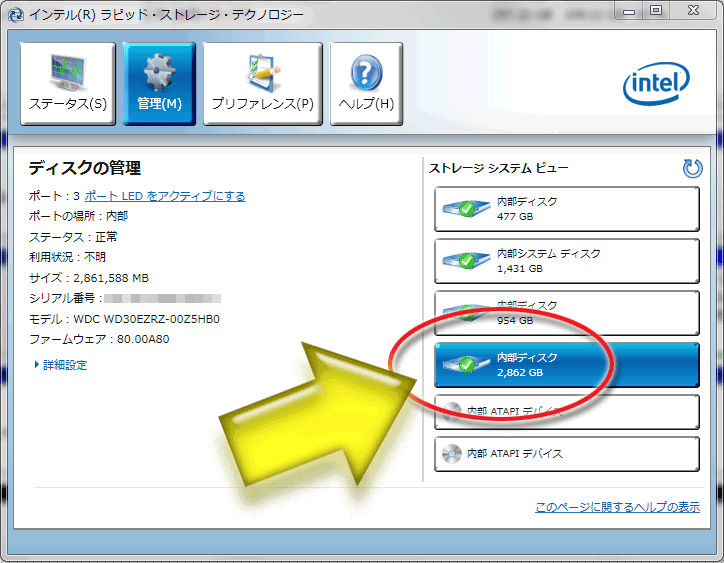Select the 477 GB internal disk
The width and height of the screenshot is (724, 563).
(567, 209)
